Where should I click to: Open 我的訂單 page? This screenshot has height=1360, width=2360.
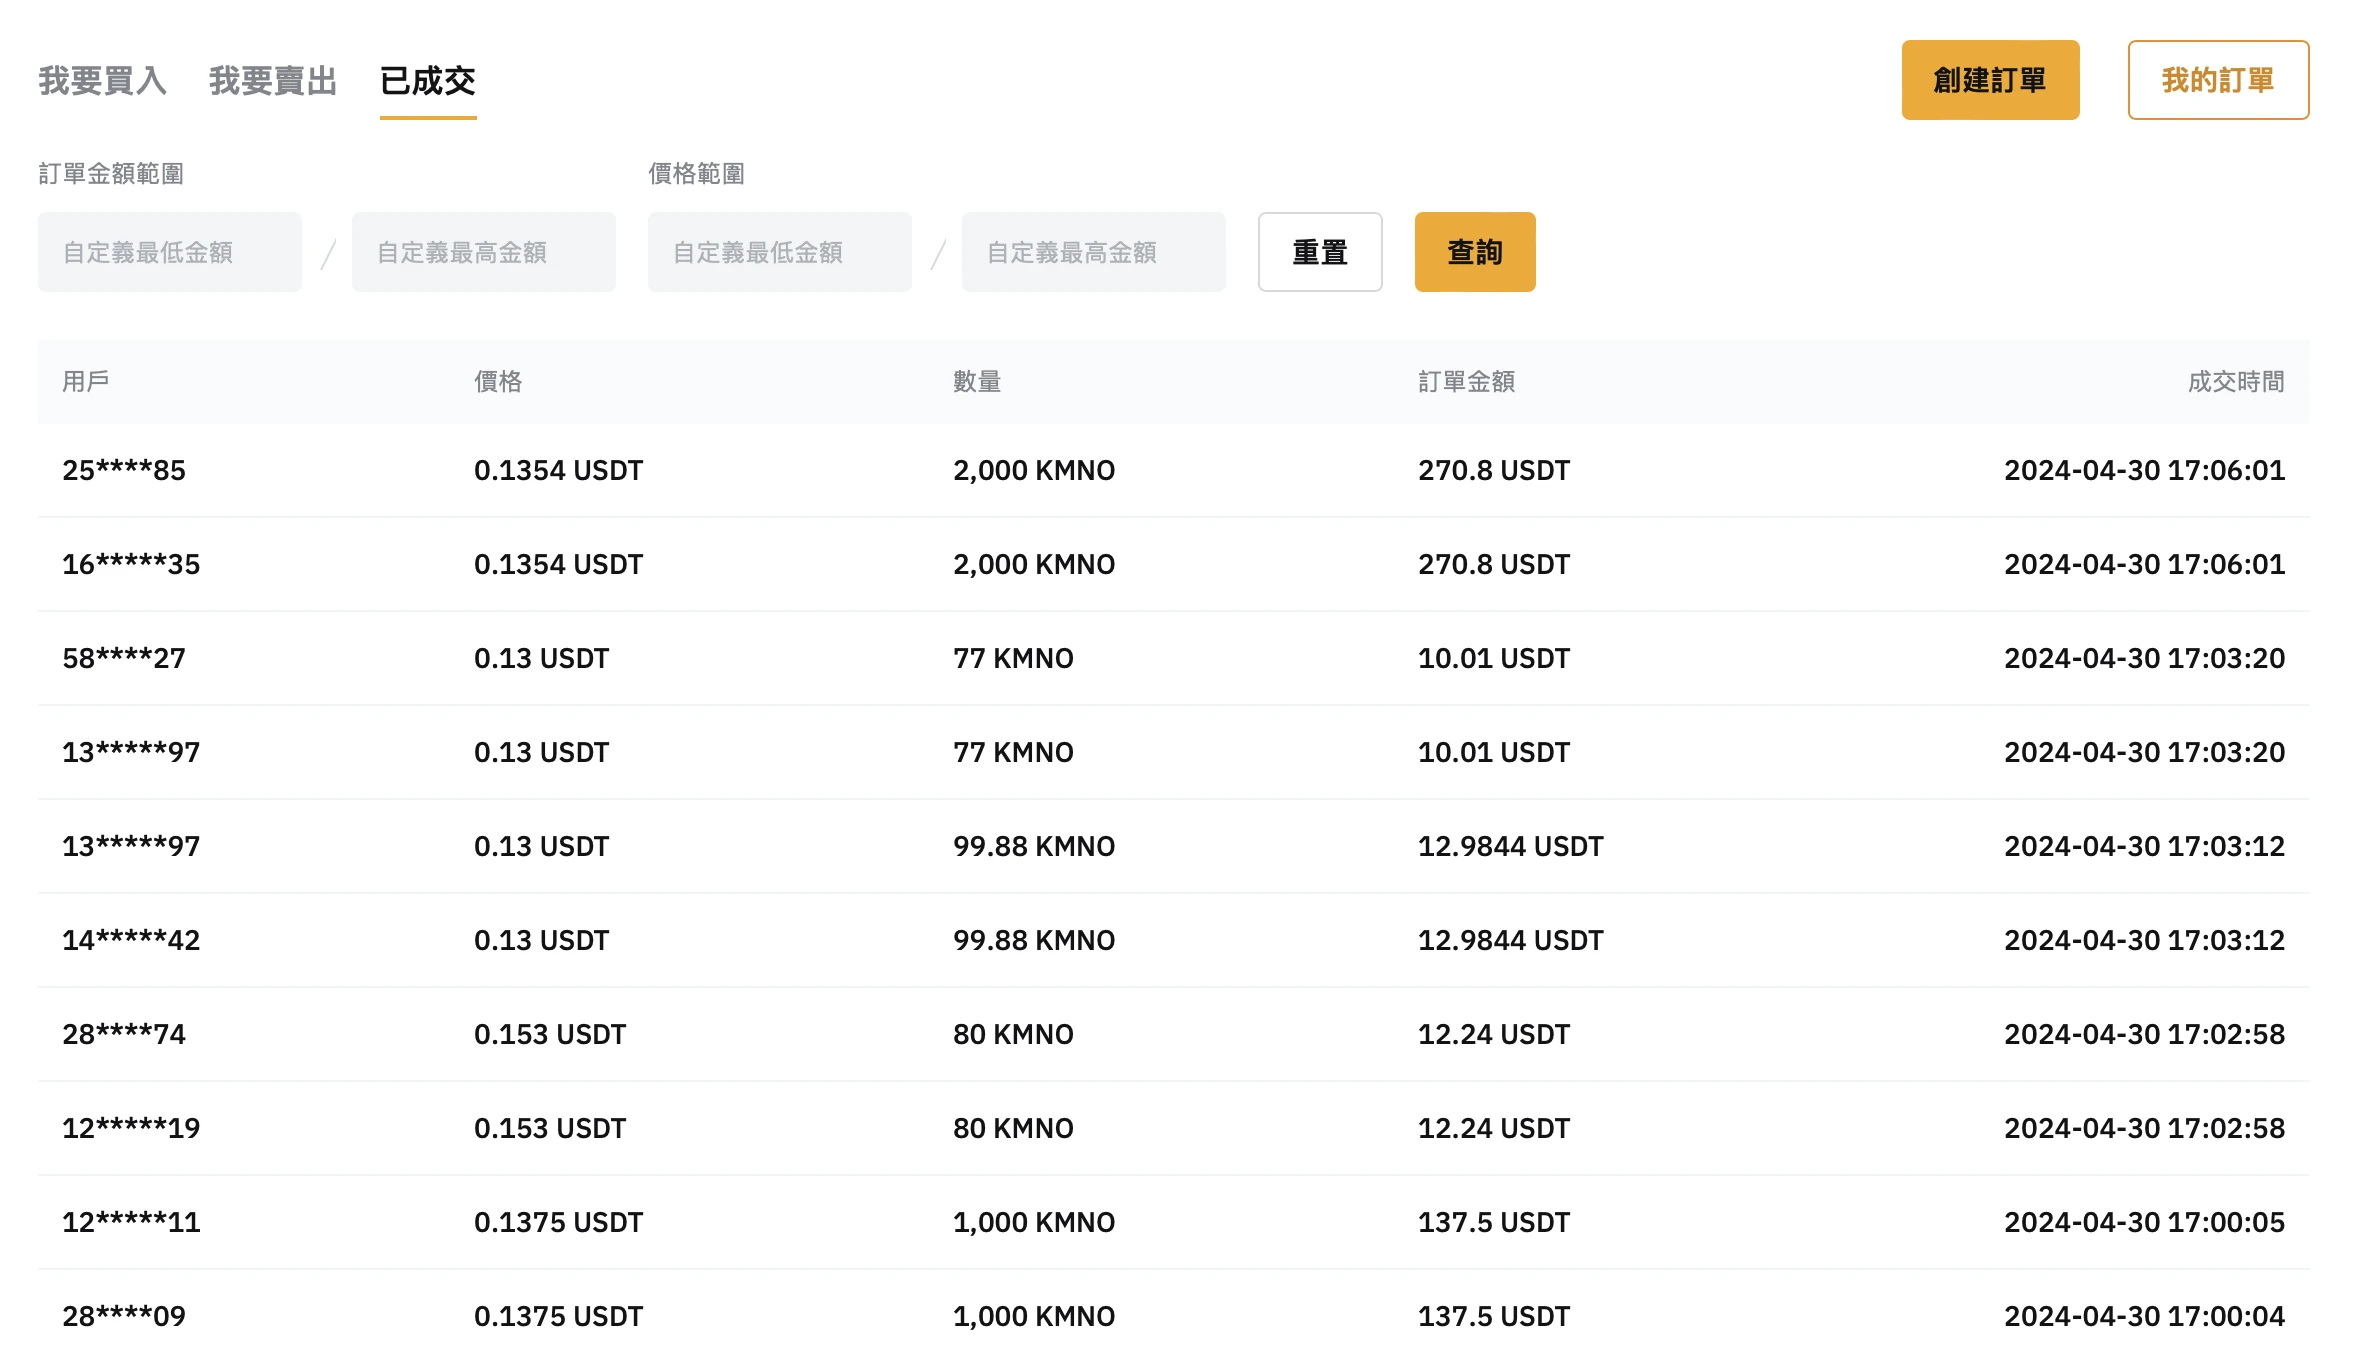(x=2217, y=79)
